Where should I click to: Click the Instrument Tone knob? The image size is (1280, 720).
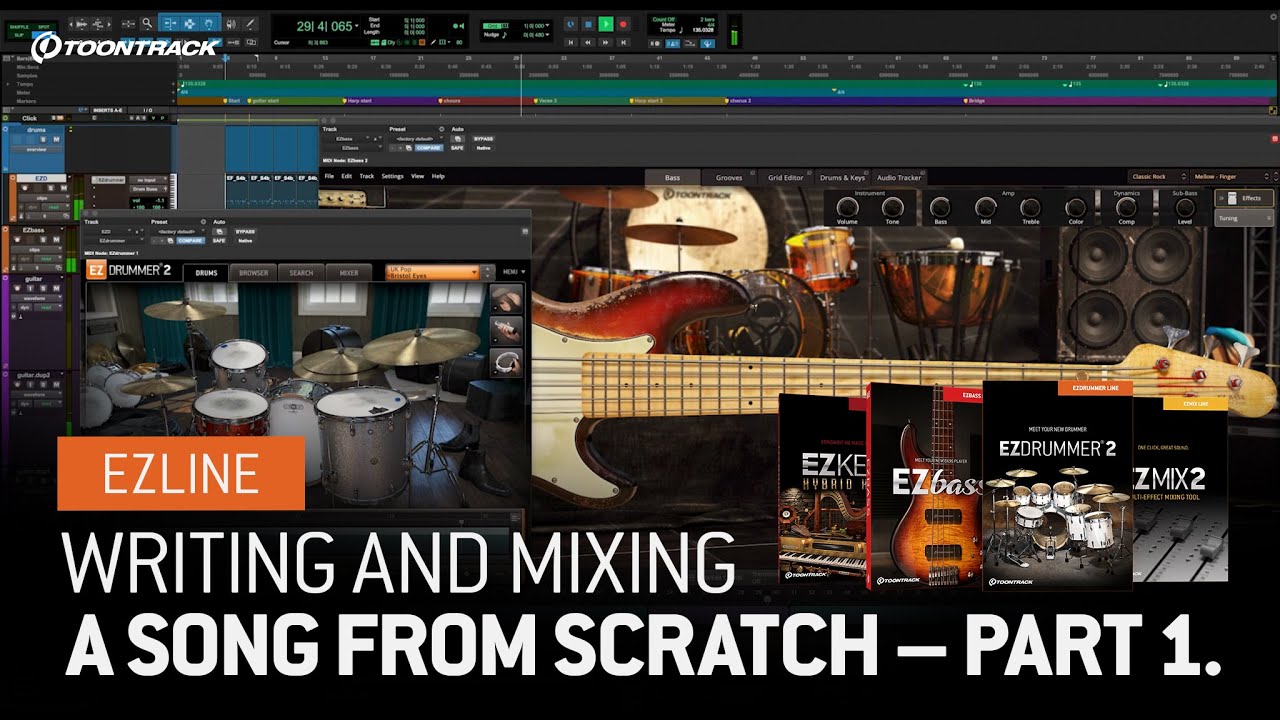tap(893, 207)
